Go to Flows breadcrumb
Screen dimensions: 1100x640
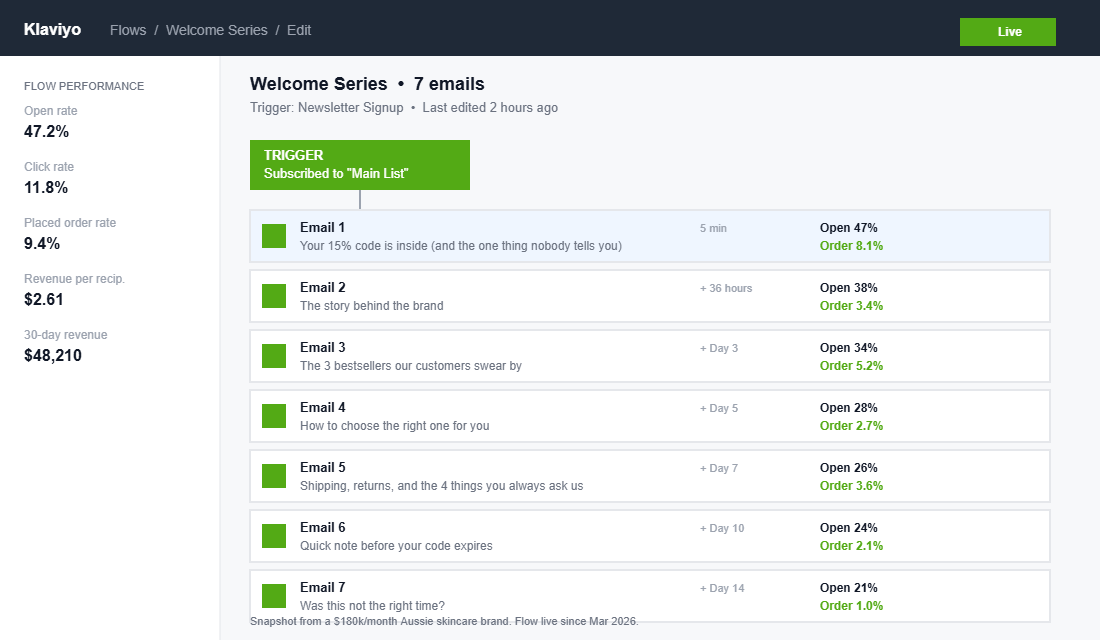[128, 30]
